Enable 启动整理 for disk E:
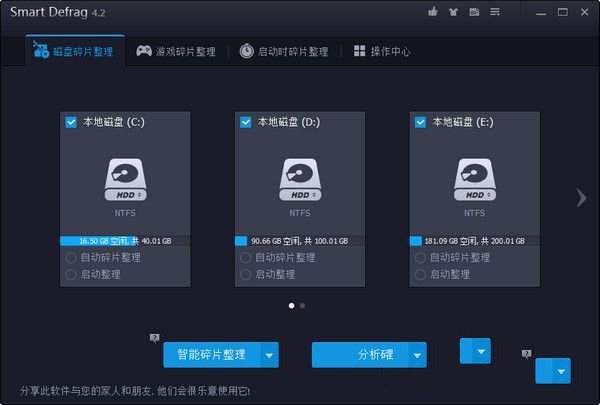The height and width of the screenshot is (405, 600). pos(420,274)
